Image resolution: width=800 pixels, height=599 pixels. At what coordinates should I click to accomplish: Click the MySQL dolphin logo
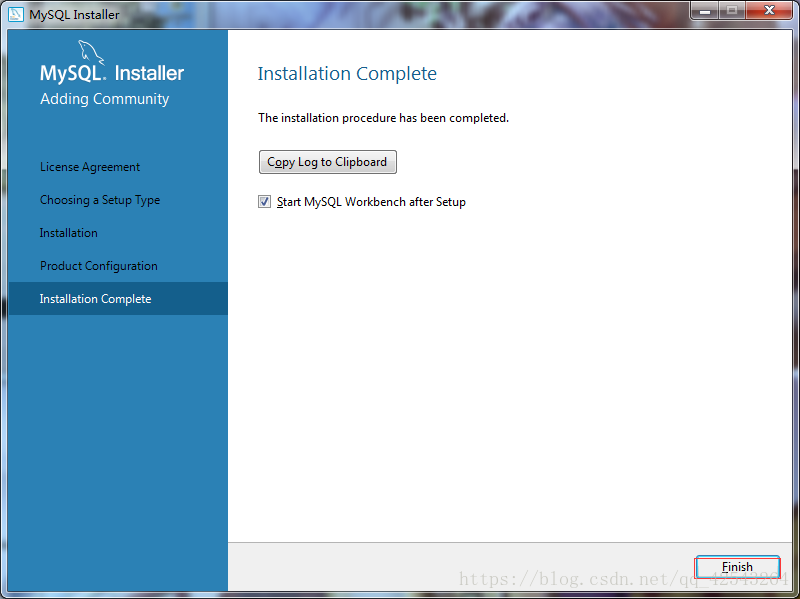coord(91,53)
